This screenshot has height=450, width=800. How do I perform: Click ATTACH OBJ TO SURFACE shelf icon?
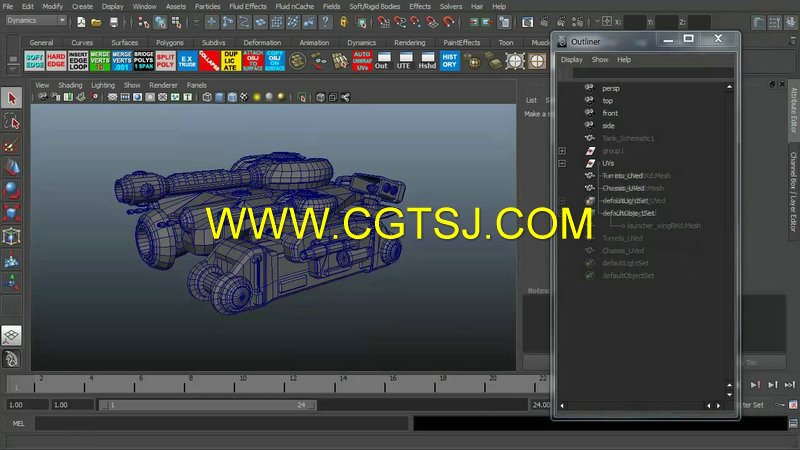coord(253,61)
